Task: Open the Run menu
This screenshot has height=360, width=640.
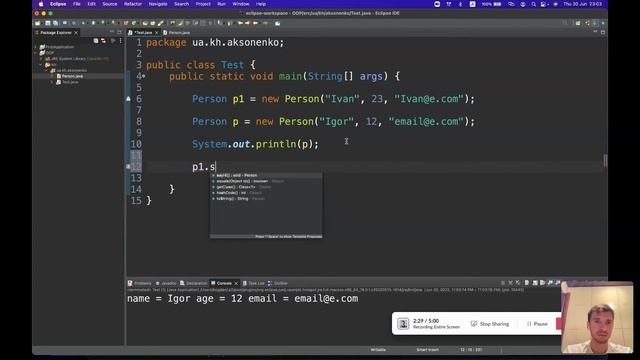Action: click(221, 4)
